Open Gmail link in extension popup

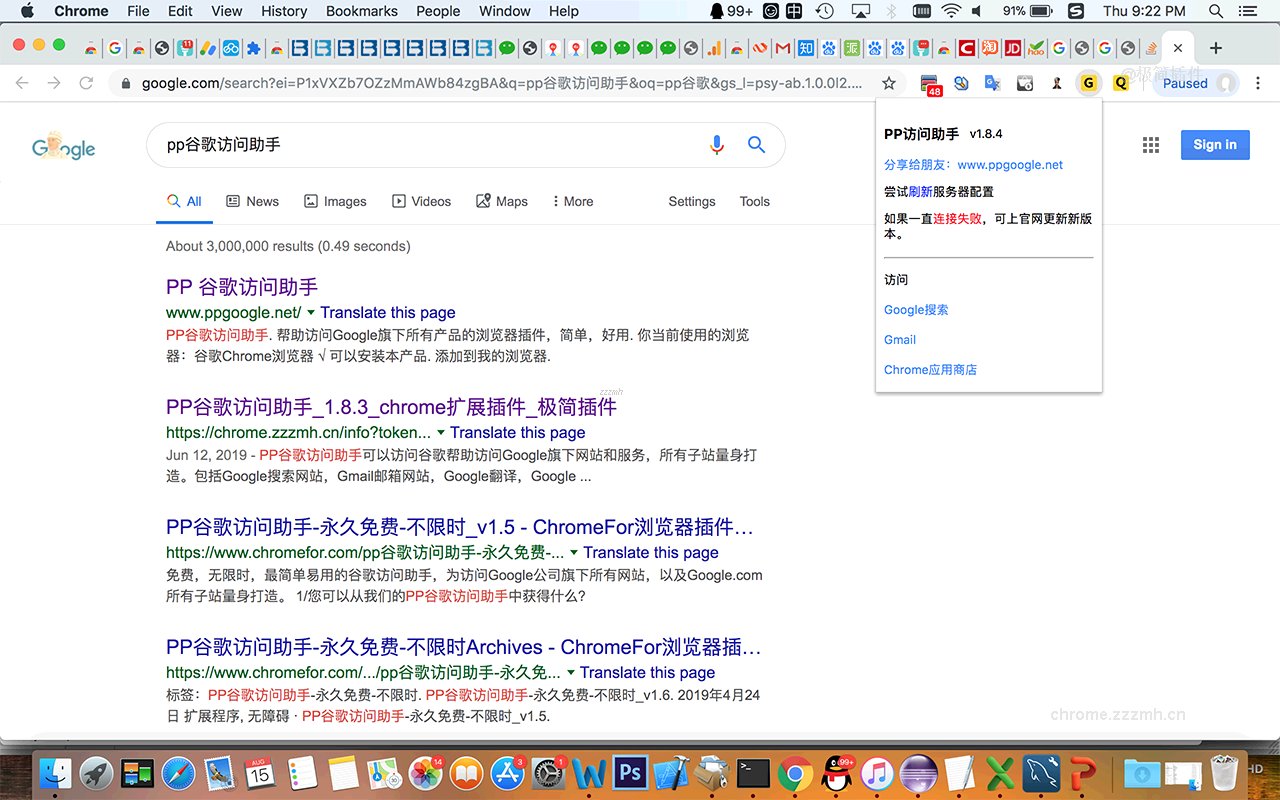(x=900, y=340)
